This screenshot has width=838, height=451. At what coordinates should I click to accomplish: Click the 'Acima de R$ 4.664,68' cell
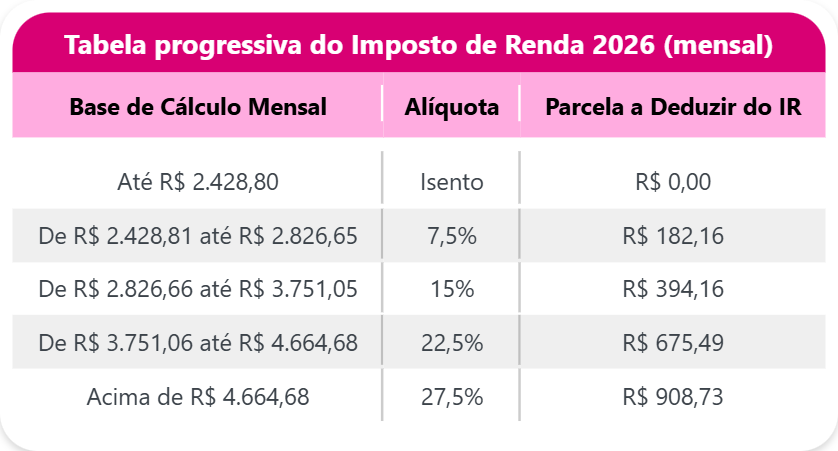click(198, 396)
